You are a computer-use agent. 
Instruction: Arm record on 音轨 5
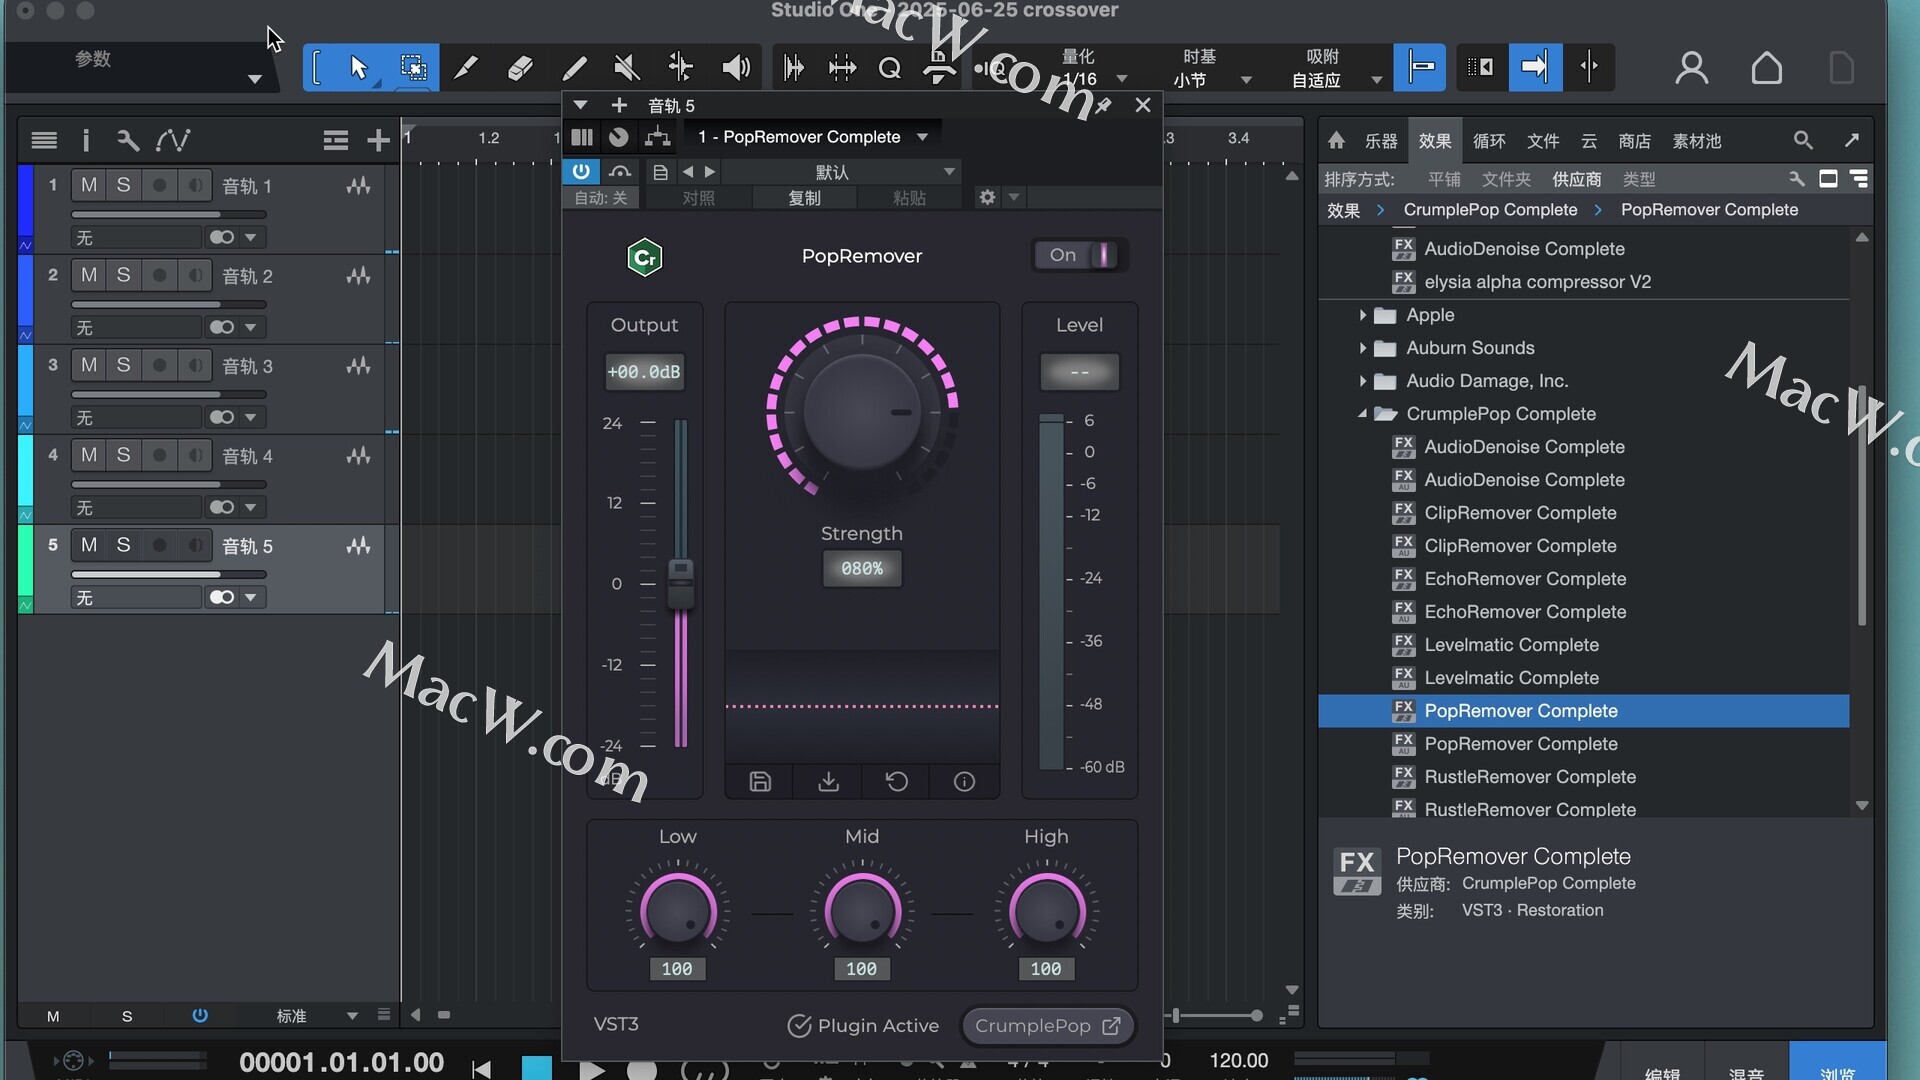click(x=159, y=545)
